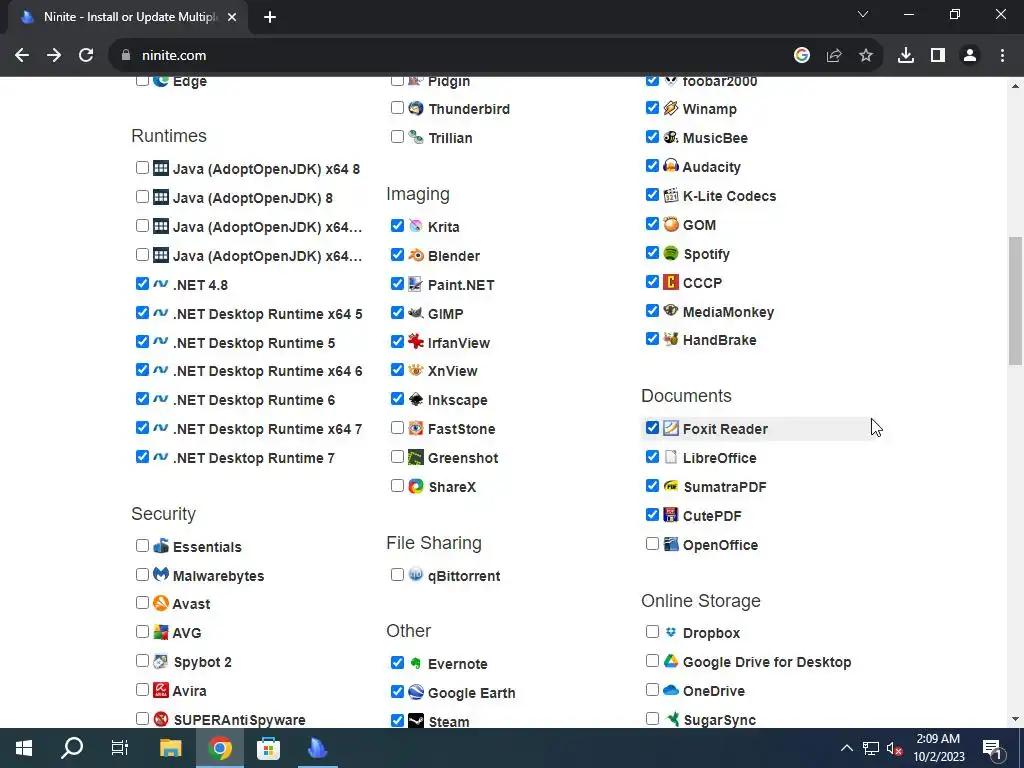
Task: Click the Krita app icon
Action: click(x=416, y=226)
